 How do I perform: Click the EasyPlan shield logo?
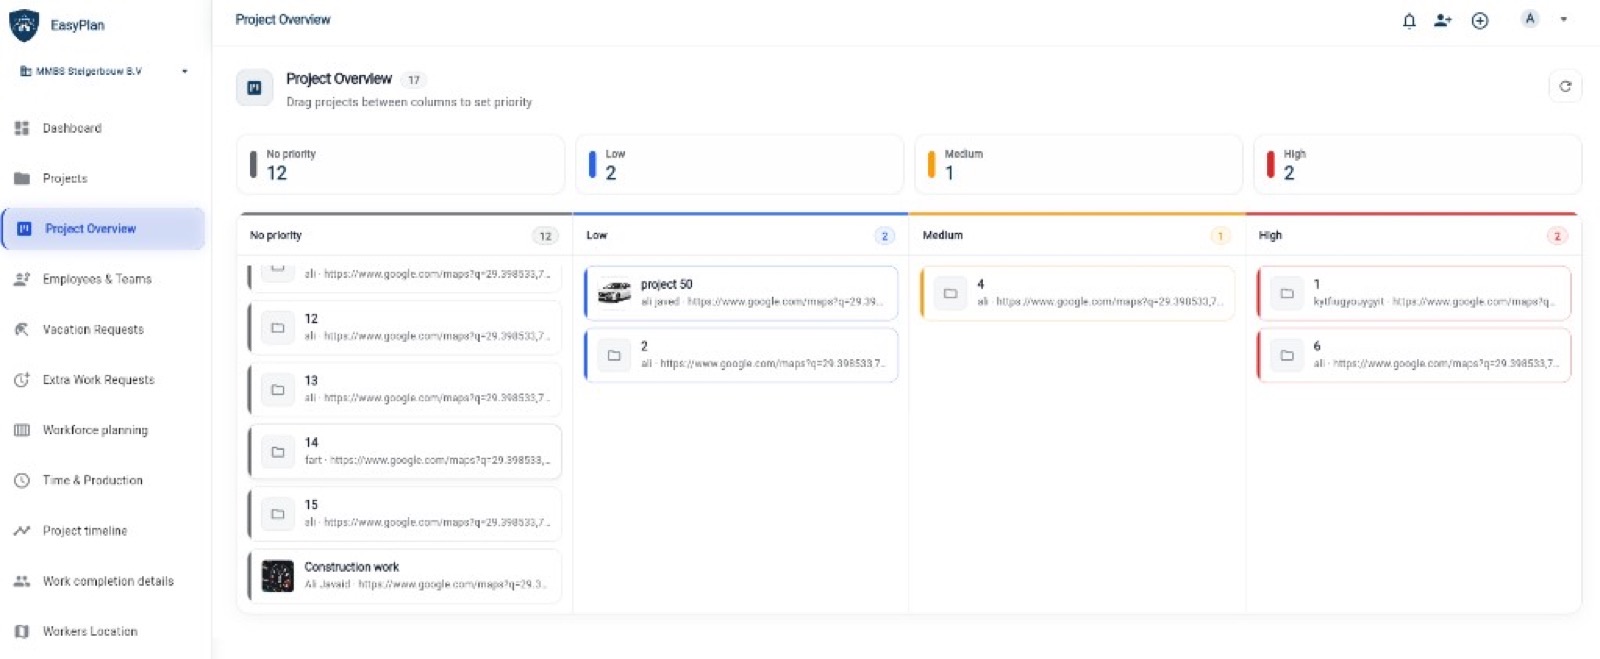pos(24,25)
